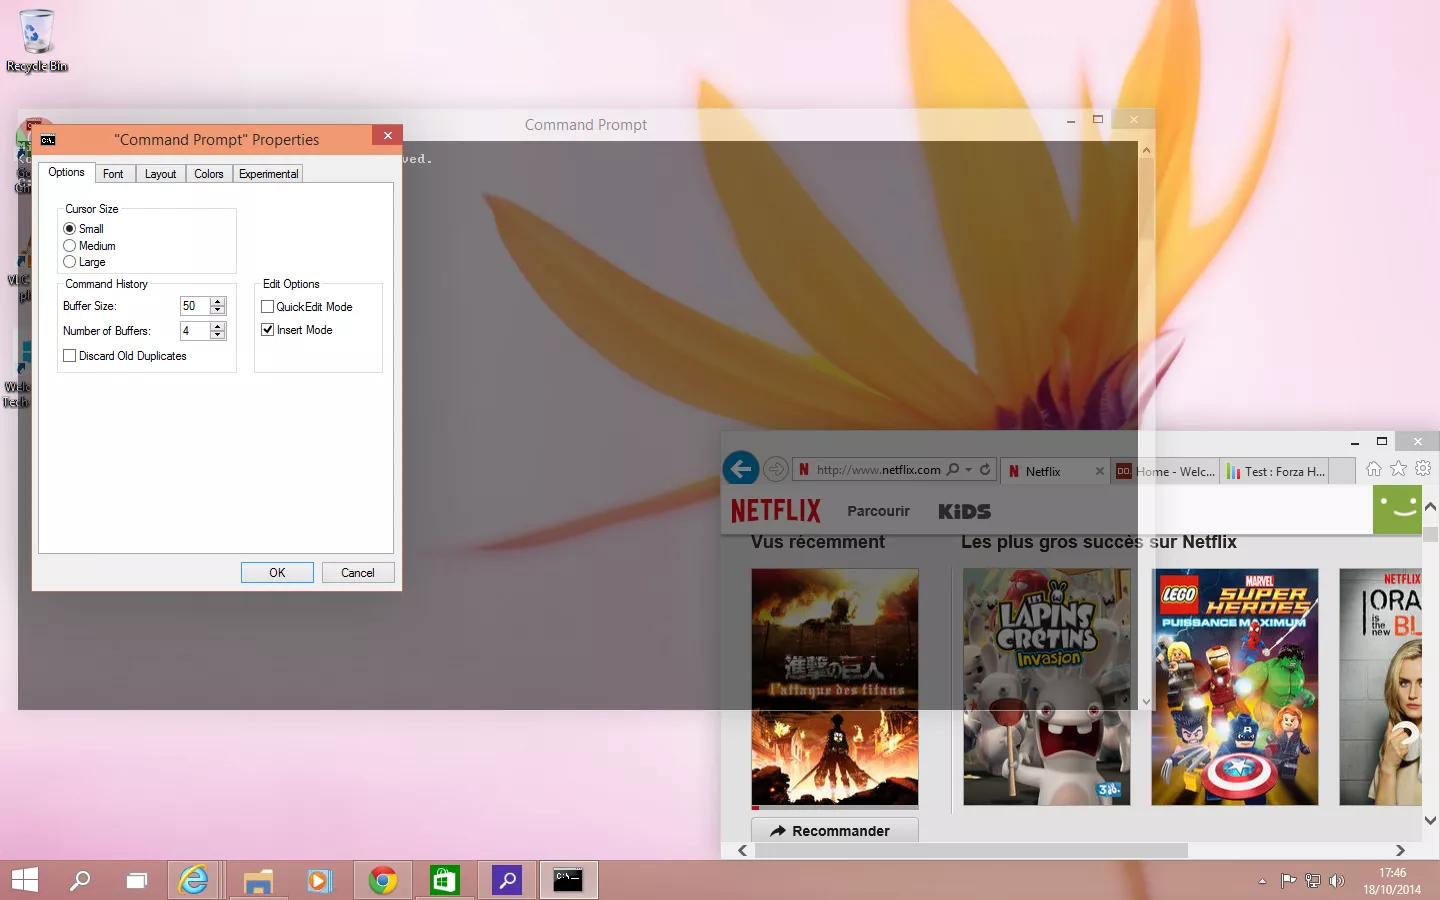
Task: Select Large cursor size
Action: [x=70, y=262]
